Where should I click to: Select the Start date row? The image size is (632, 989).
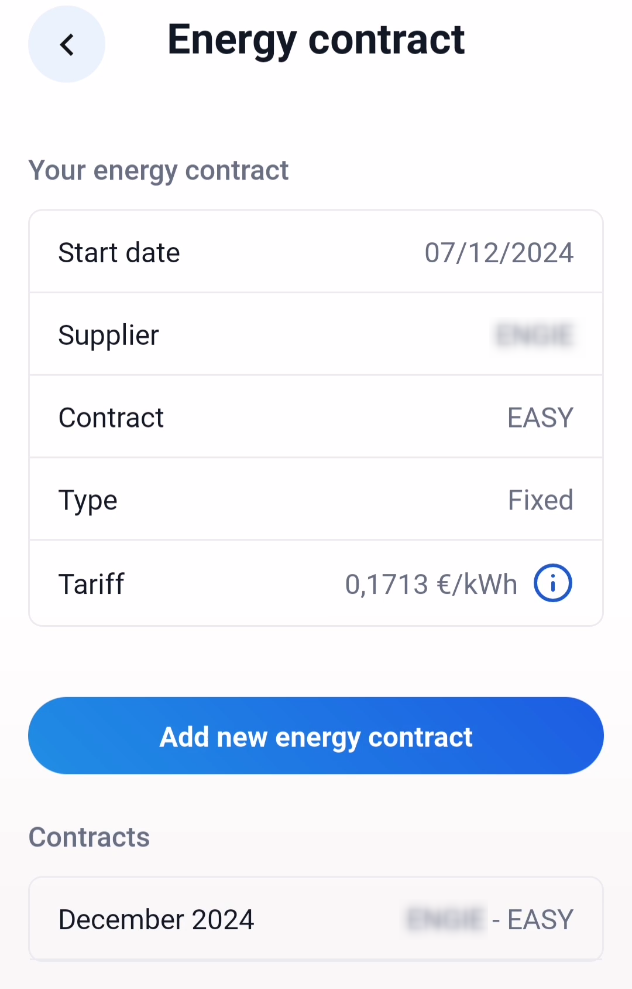[x=316, y=252]
